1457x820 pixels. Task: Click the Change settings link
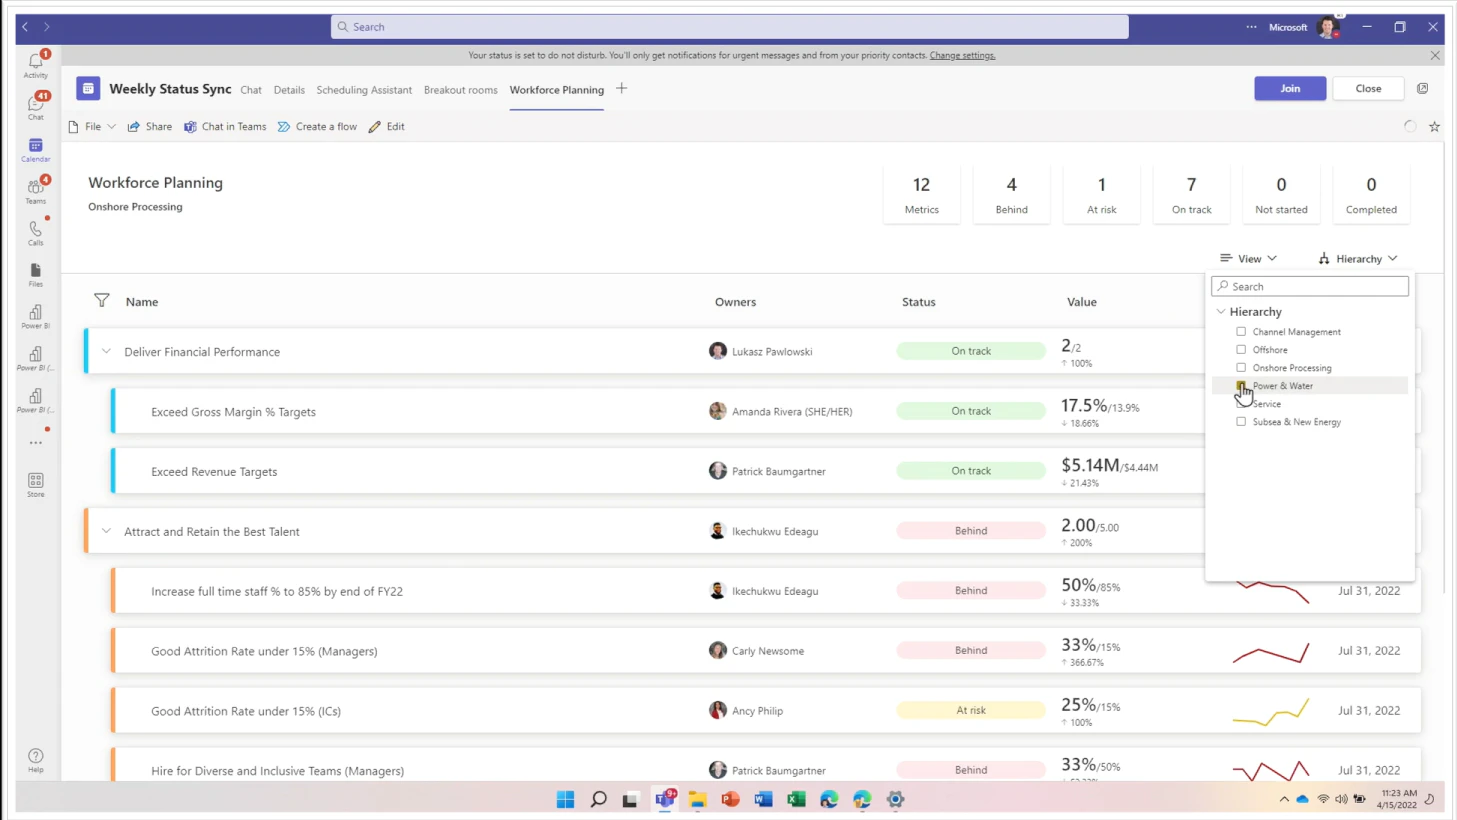click(x=962, y=55)
